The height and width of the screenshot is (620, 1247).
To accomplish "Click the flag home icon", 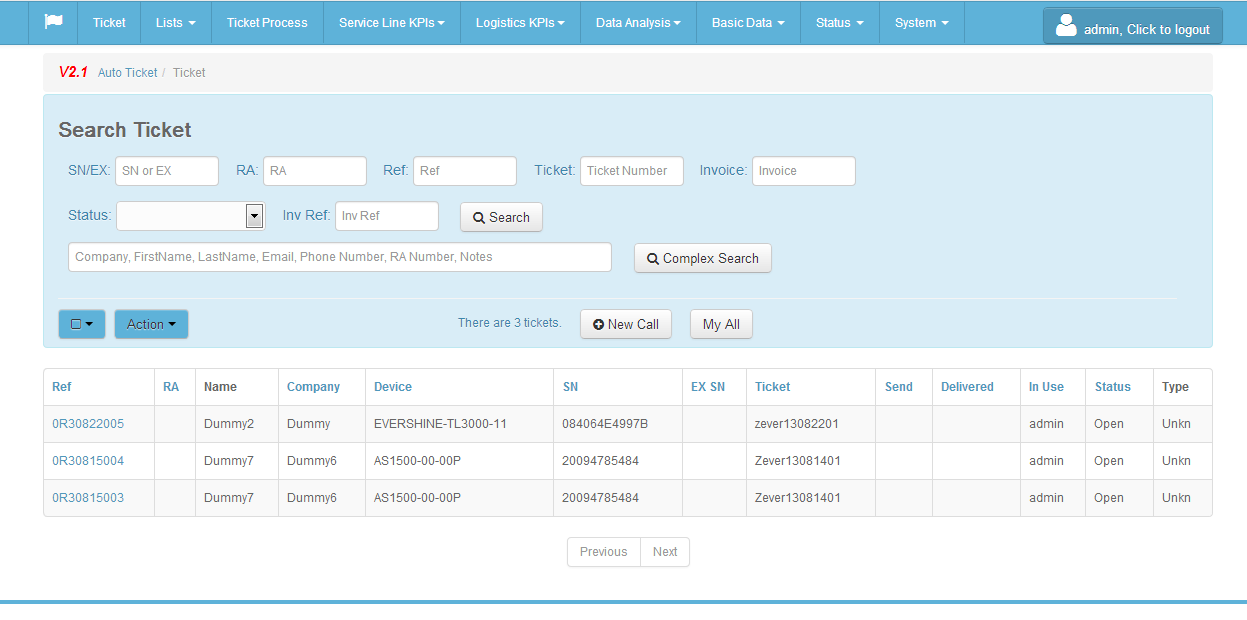I will click(53, 22).
